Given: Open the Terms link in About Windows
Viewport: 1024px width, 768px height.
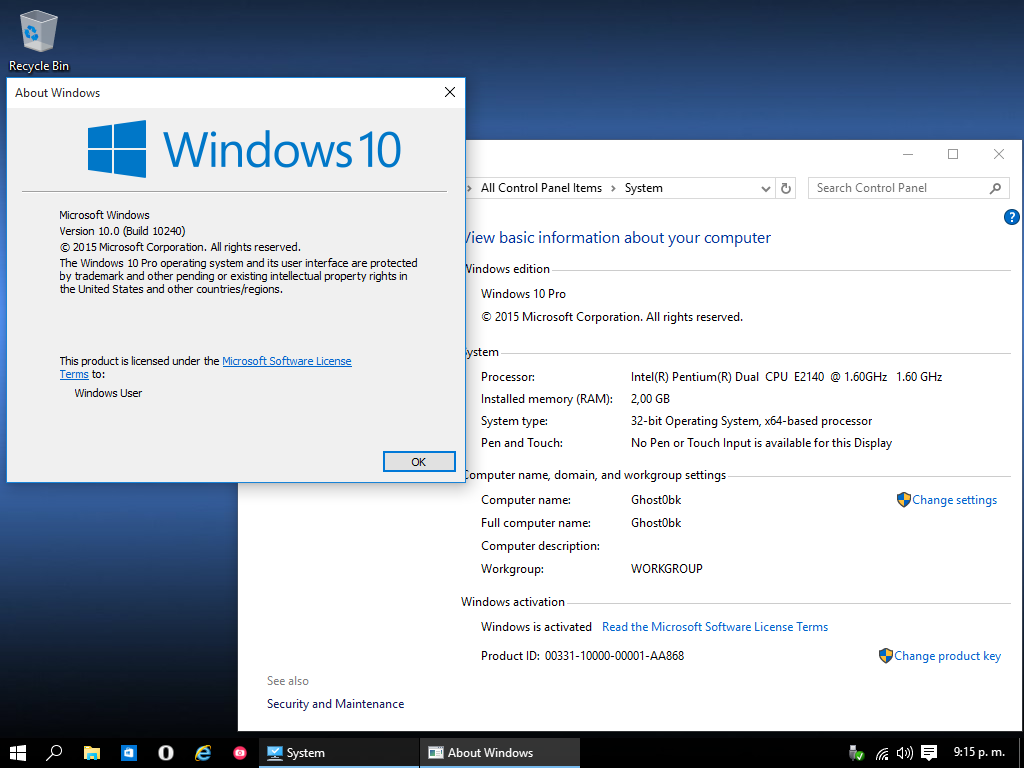Looking at the screenshot, I should coord(74,374).
